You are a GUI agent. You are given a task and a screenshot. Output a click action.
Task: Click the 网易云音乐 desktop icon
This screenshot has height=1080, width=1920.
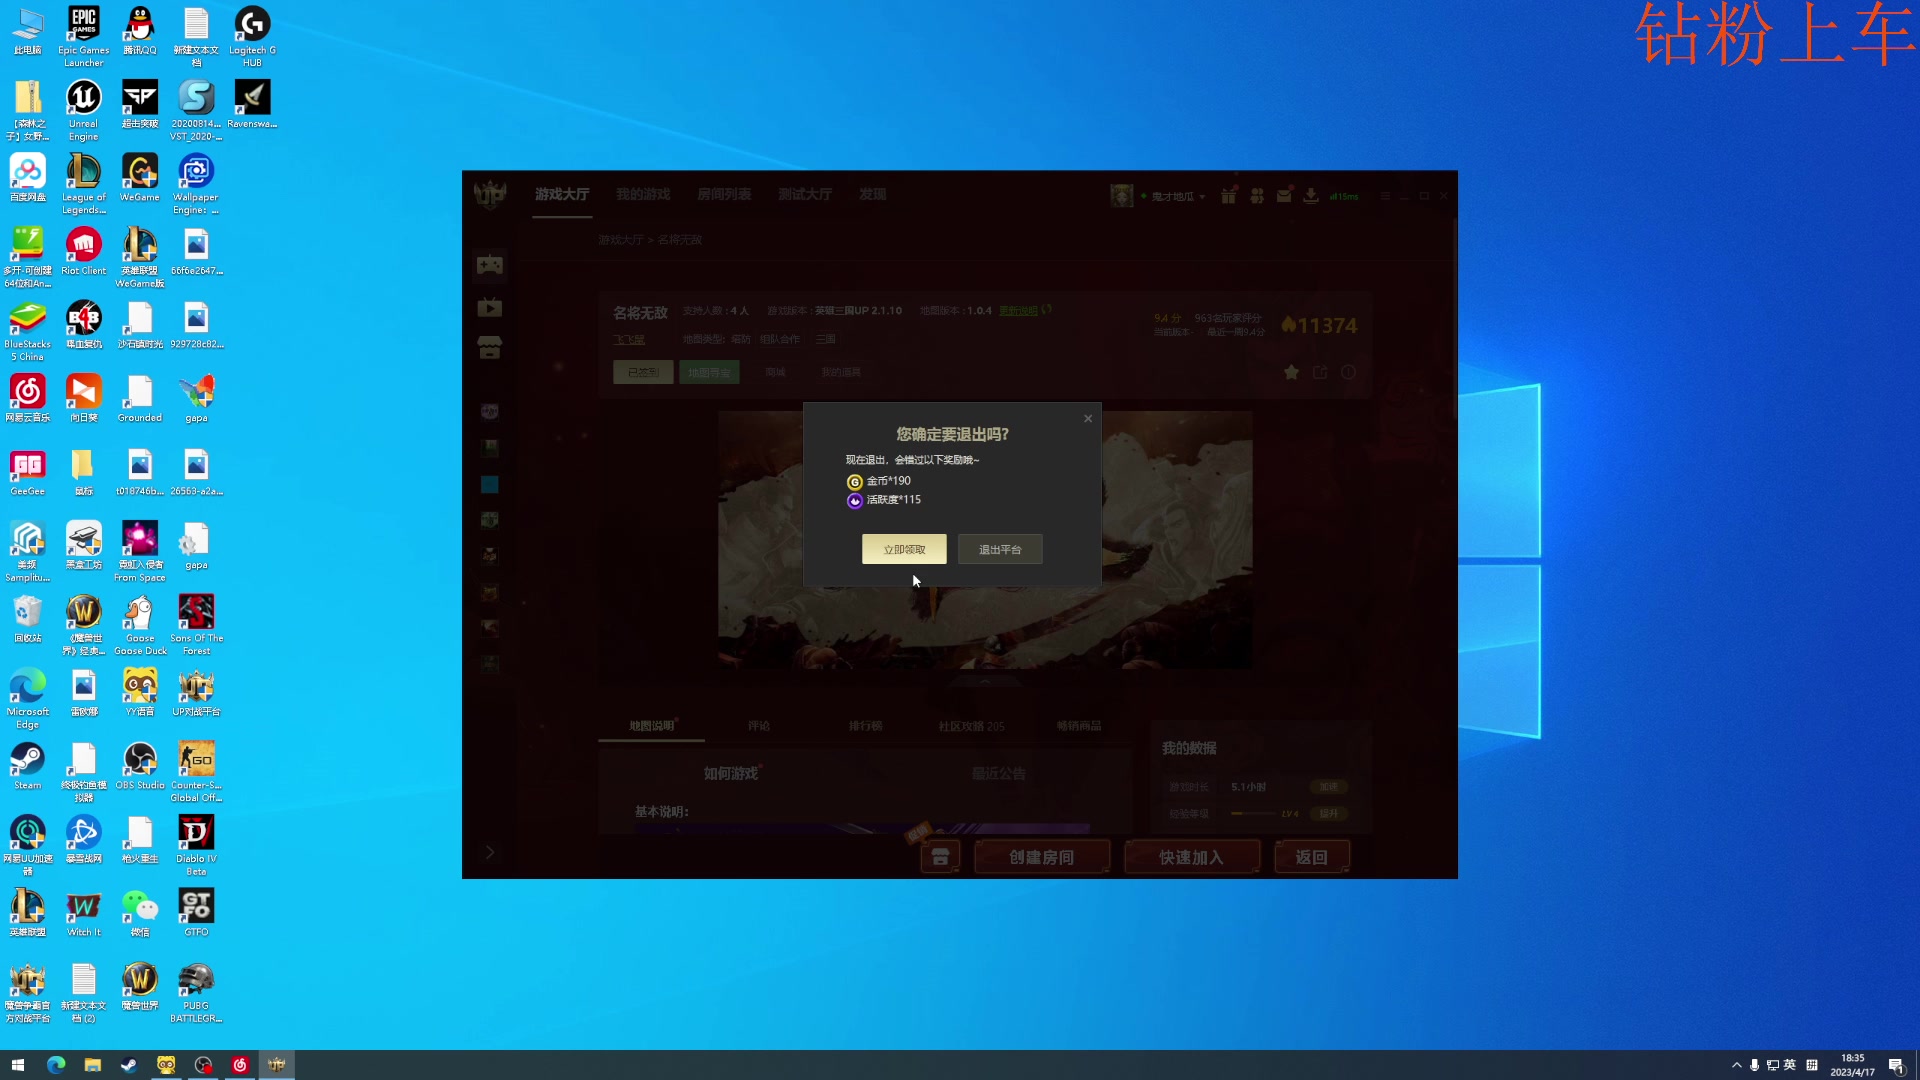(x=28, y=398)
